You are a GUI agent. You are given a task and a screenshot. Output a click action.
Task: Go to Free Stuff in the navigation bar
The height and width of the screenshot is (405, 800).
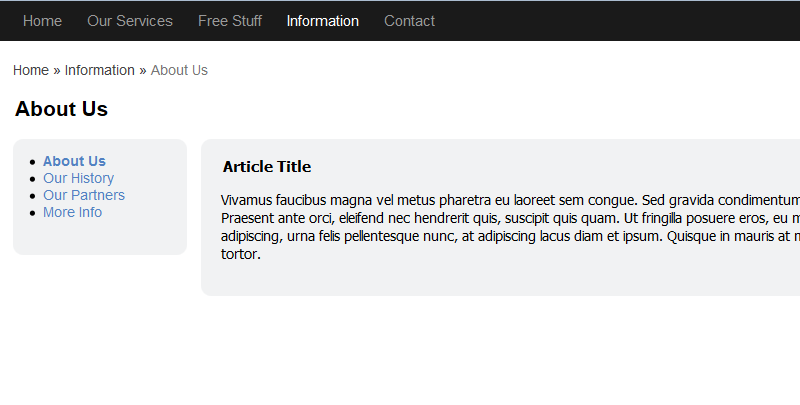coord(230,21)
